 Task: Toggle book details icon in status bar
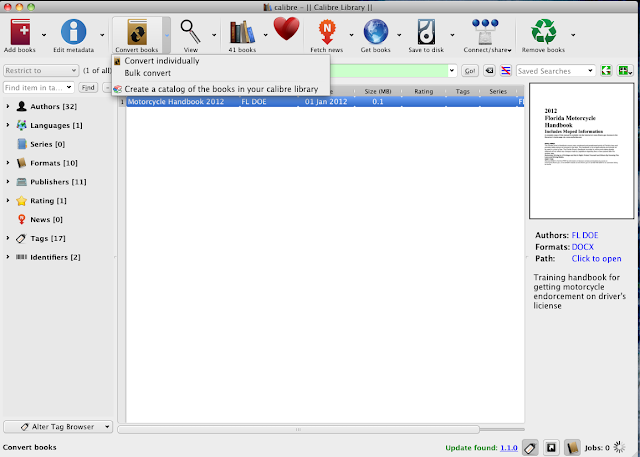572,448
